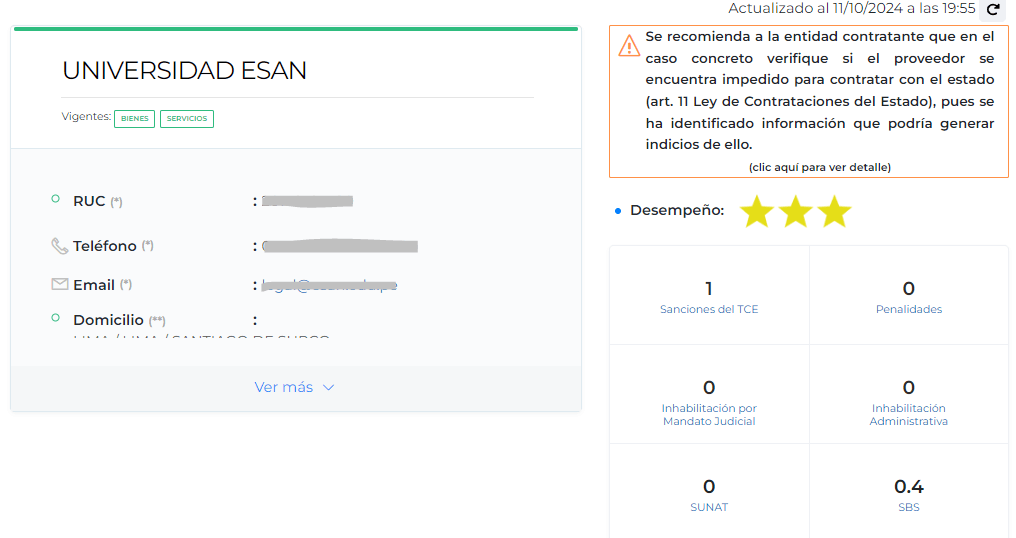Click the green circle bullet next to RUC
Viewport: 1016px width, 538px height.
tap(56, 199)
